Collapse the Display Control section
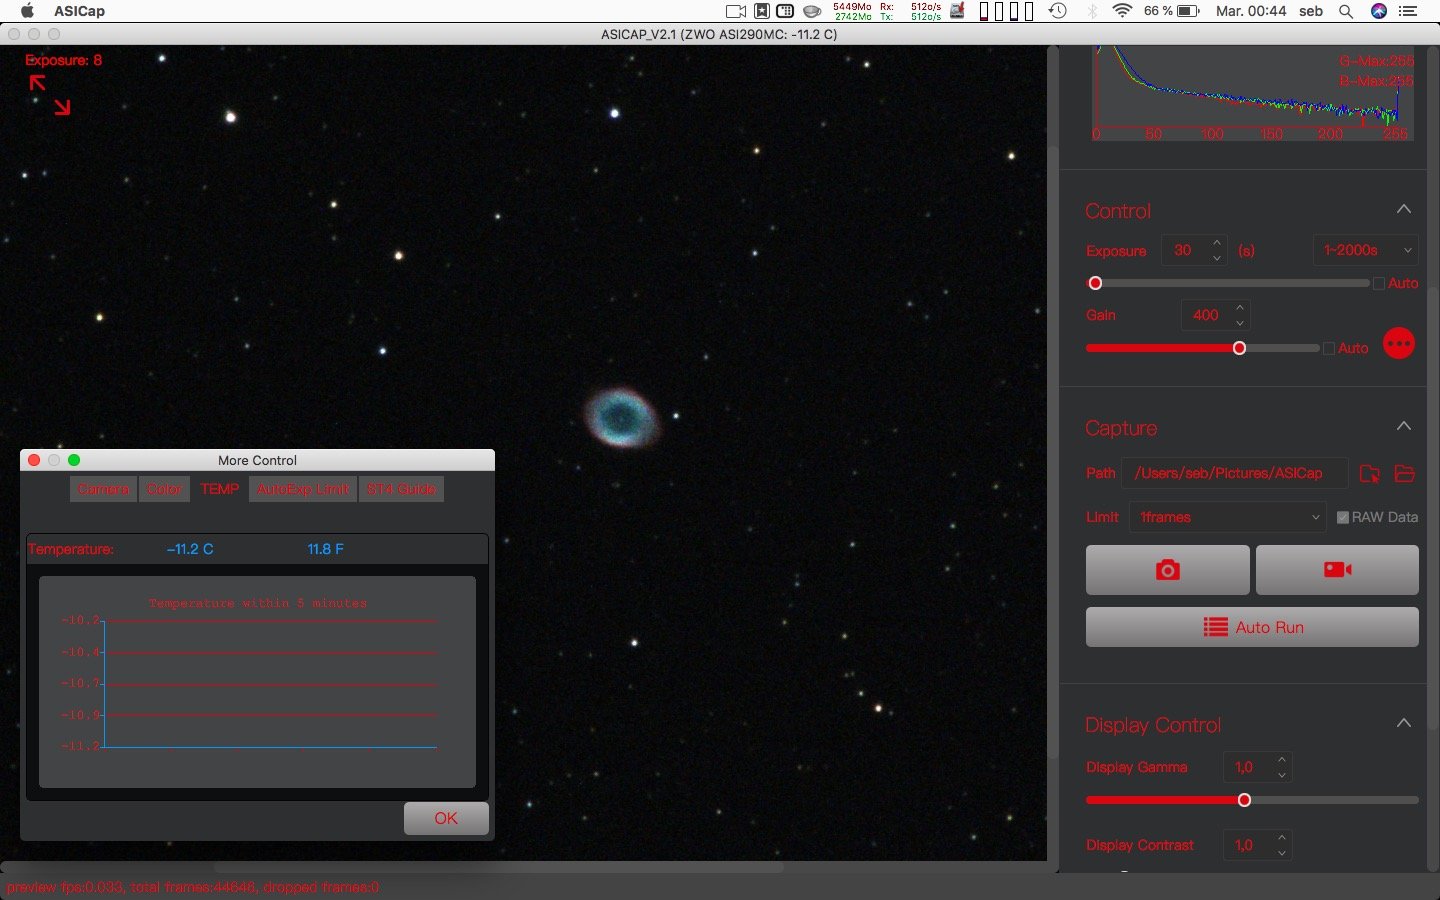 [x=1404, y=724]
